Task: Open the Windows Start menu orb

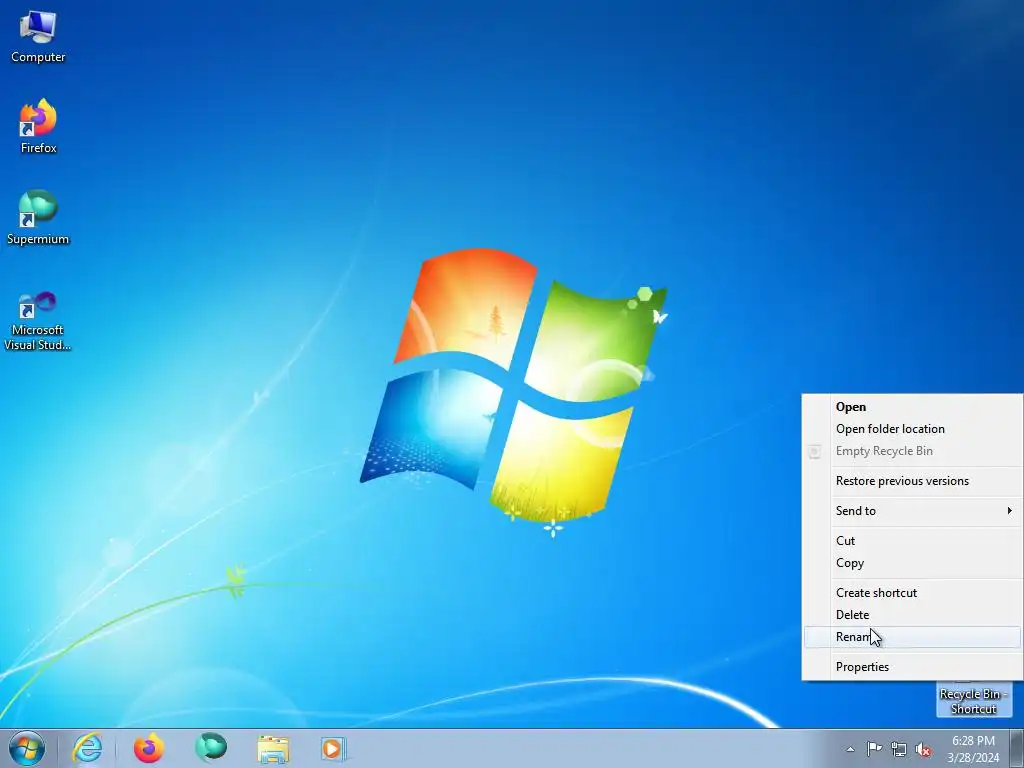Action: click(27, 748)
